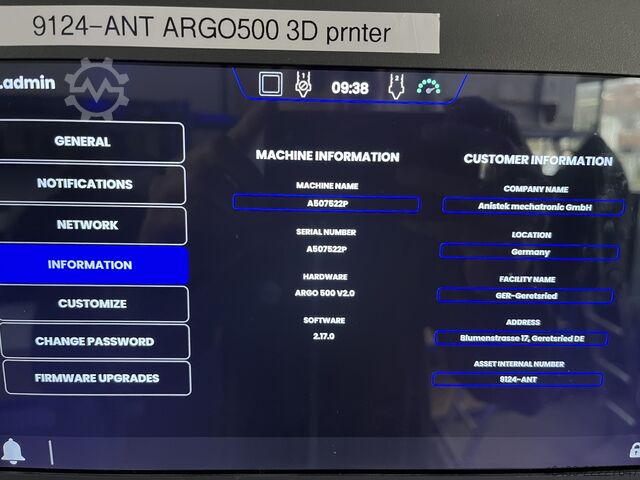
Task: Edit the Address field
Action: (522, 338)
